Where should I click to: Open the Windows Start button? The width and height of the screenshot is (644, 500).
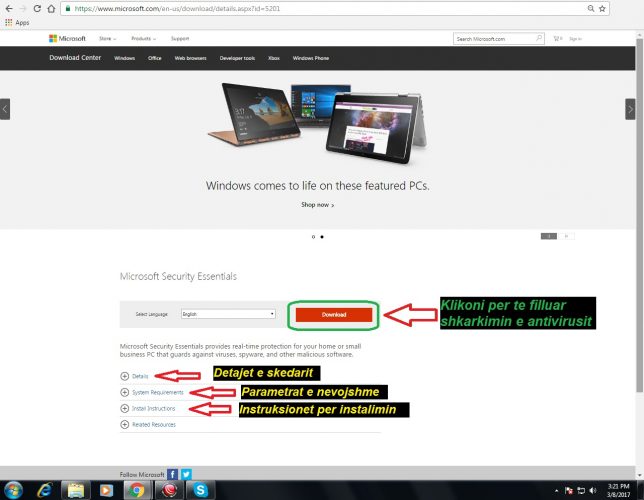click(x=13, y=490)
